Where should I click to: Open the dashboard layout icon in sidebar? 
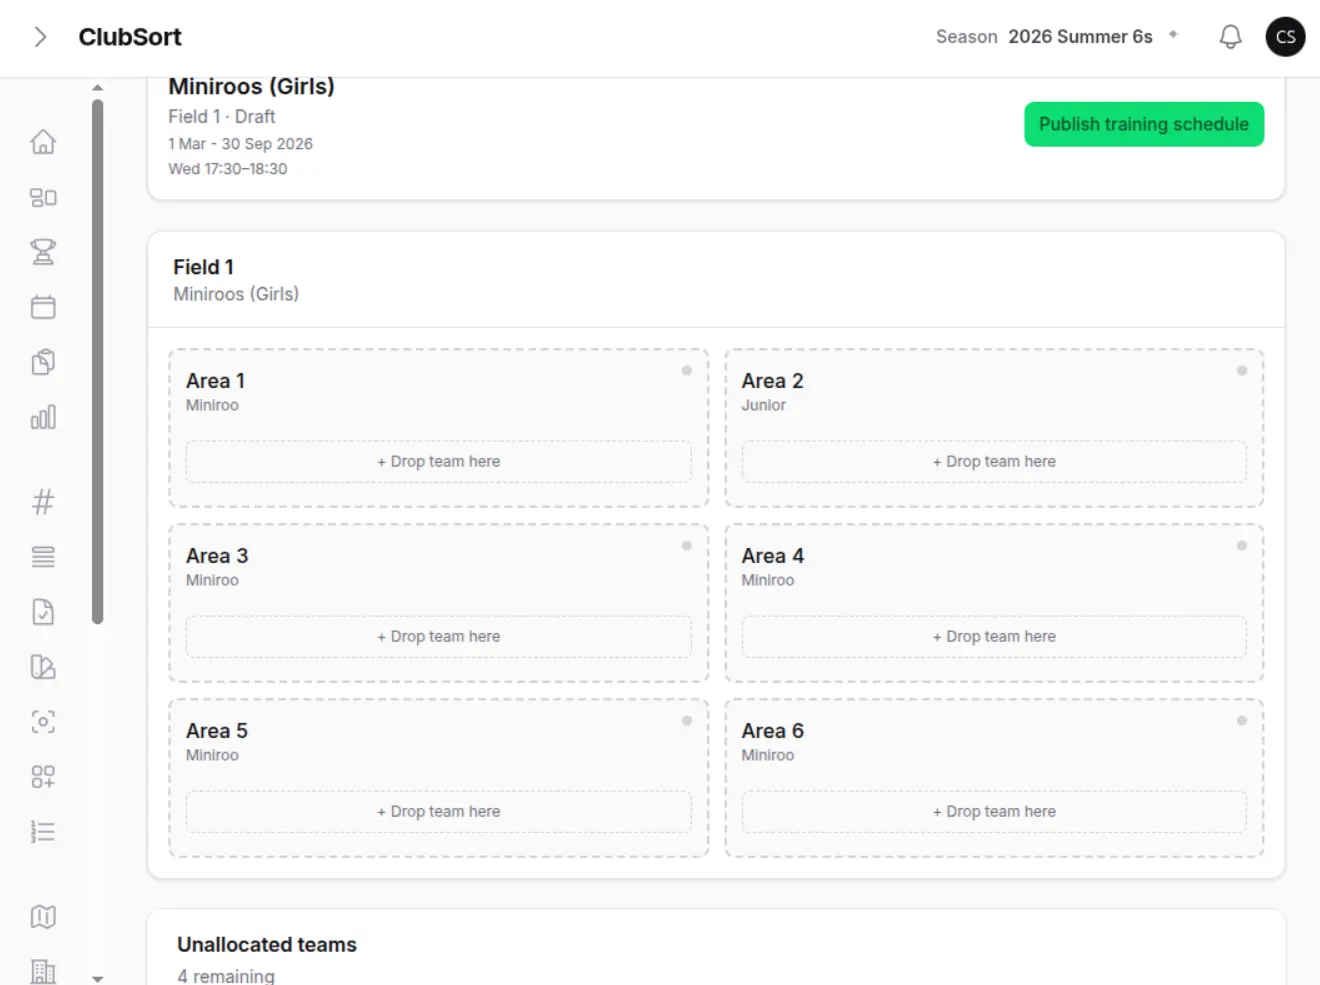[x=43, y=197]
